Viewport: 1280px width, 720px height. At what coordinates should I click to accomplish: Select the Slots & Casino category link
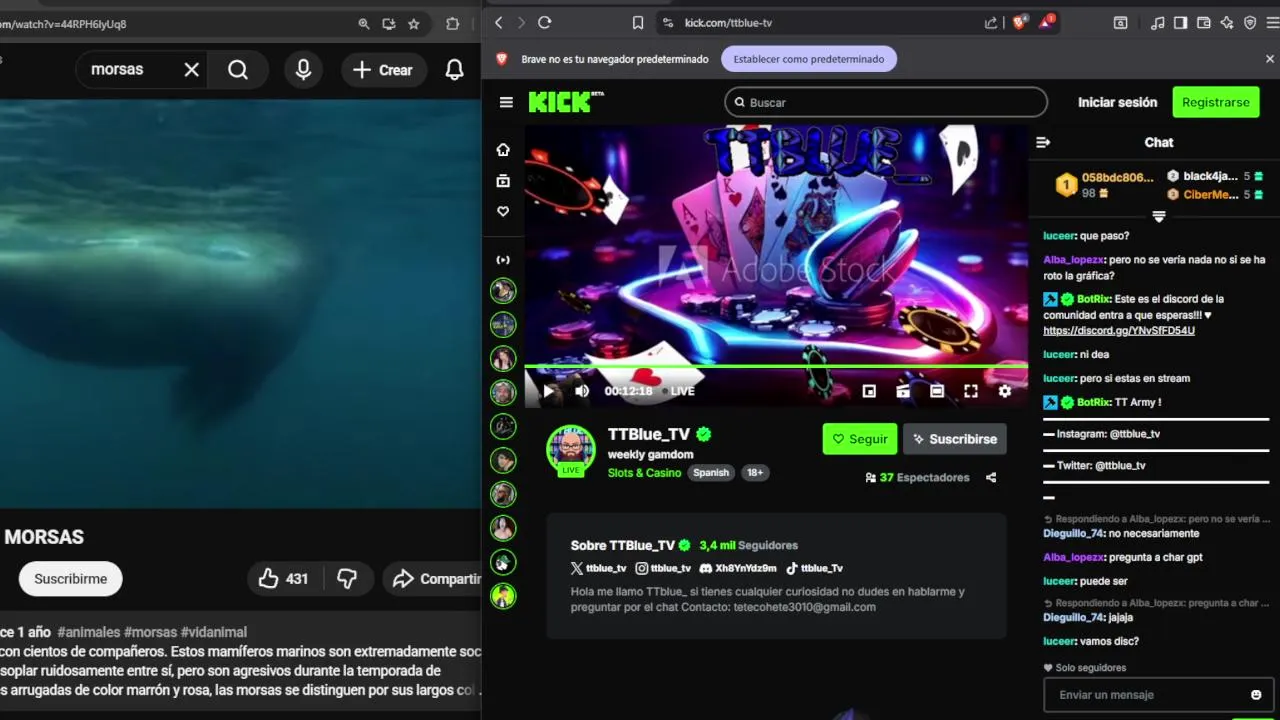click(x=644, y=473)
